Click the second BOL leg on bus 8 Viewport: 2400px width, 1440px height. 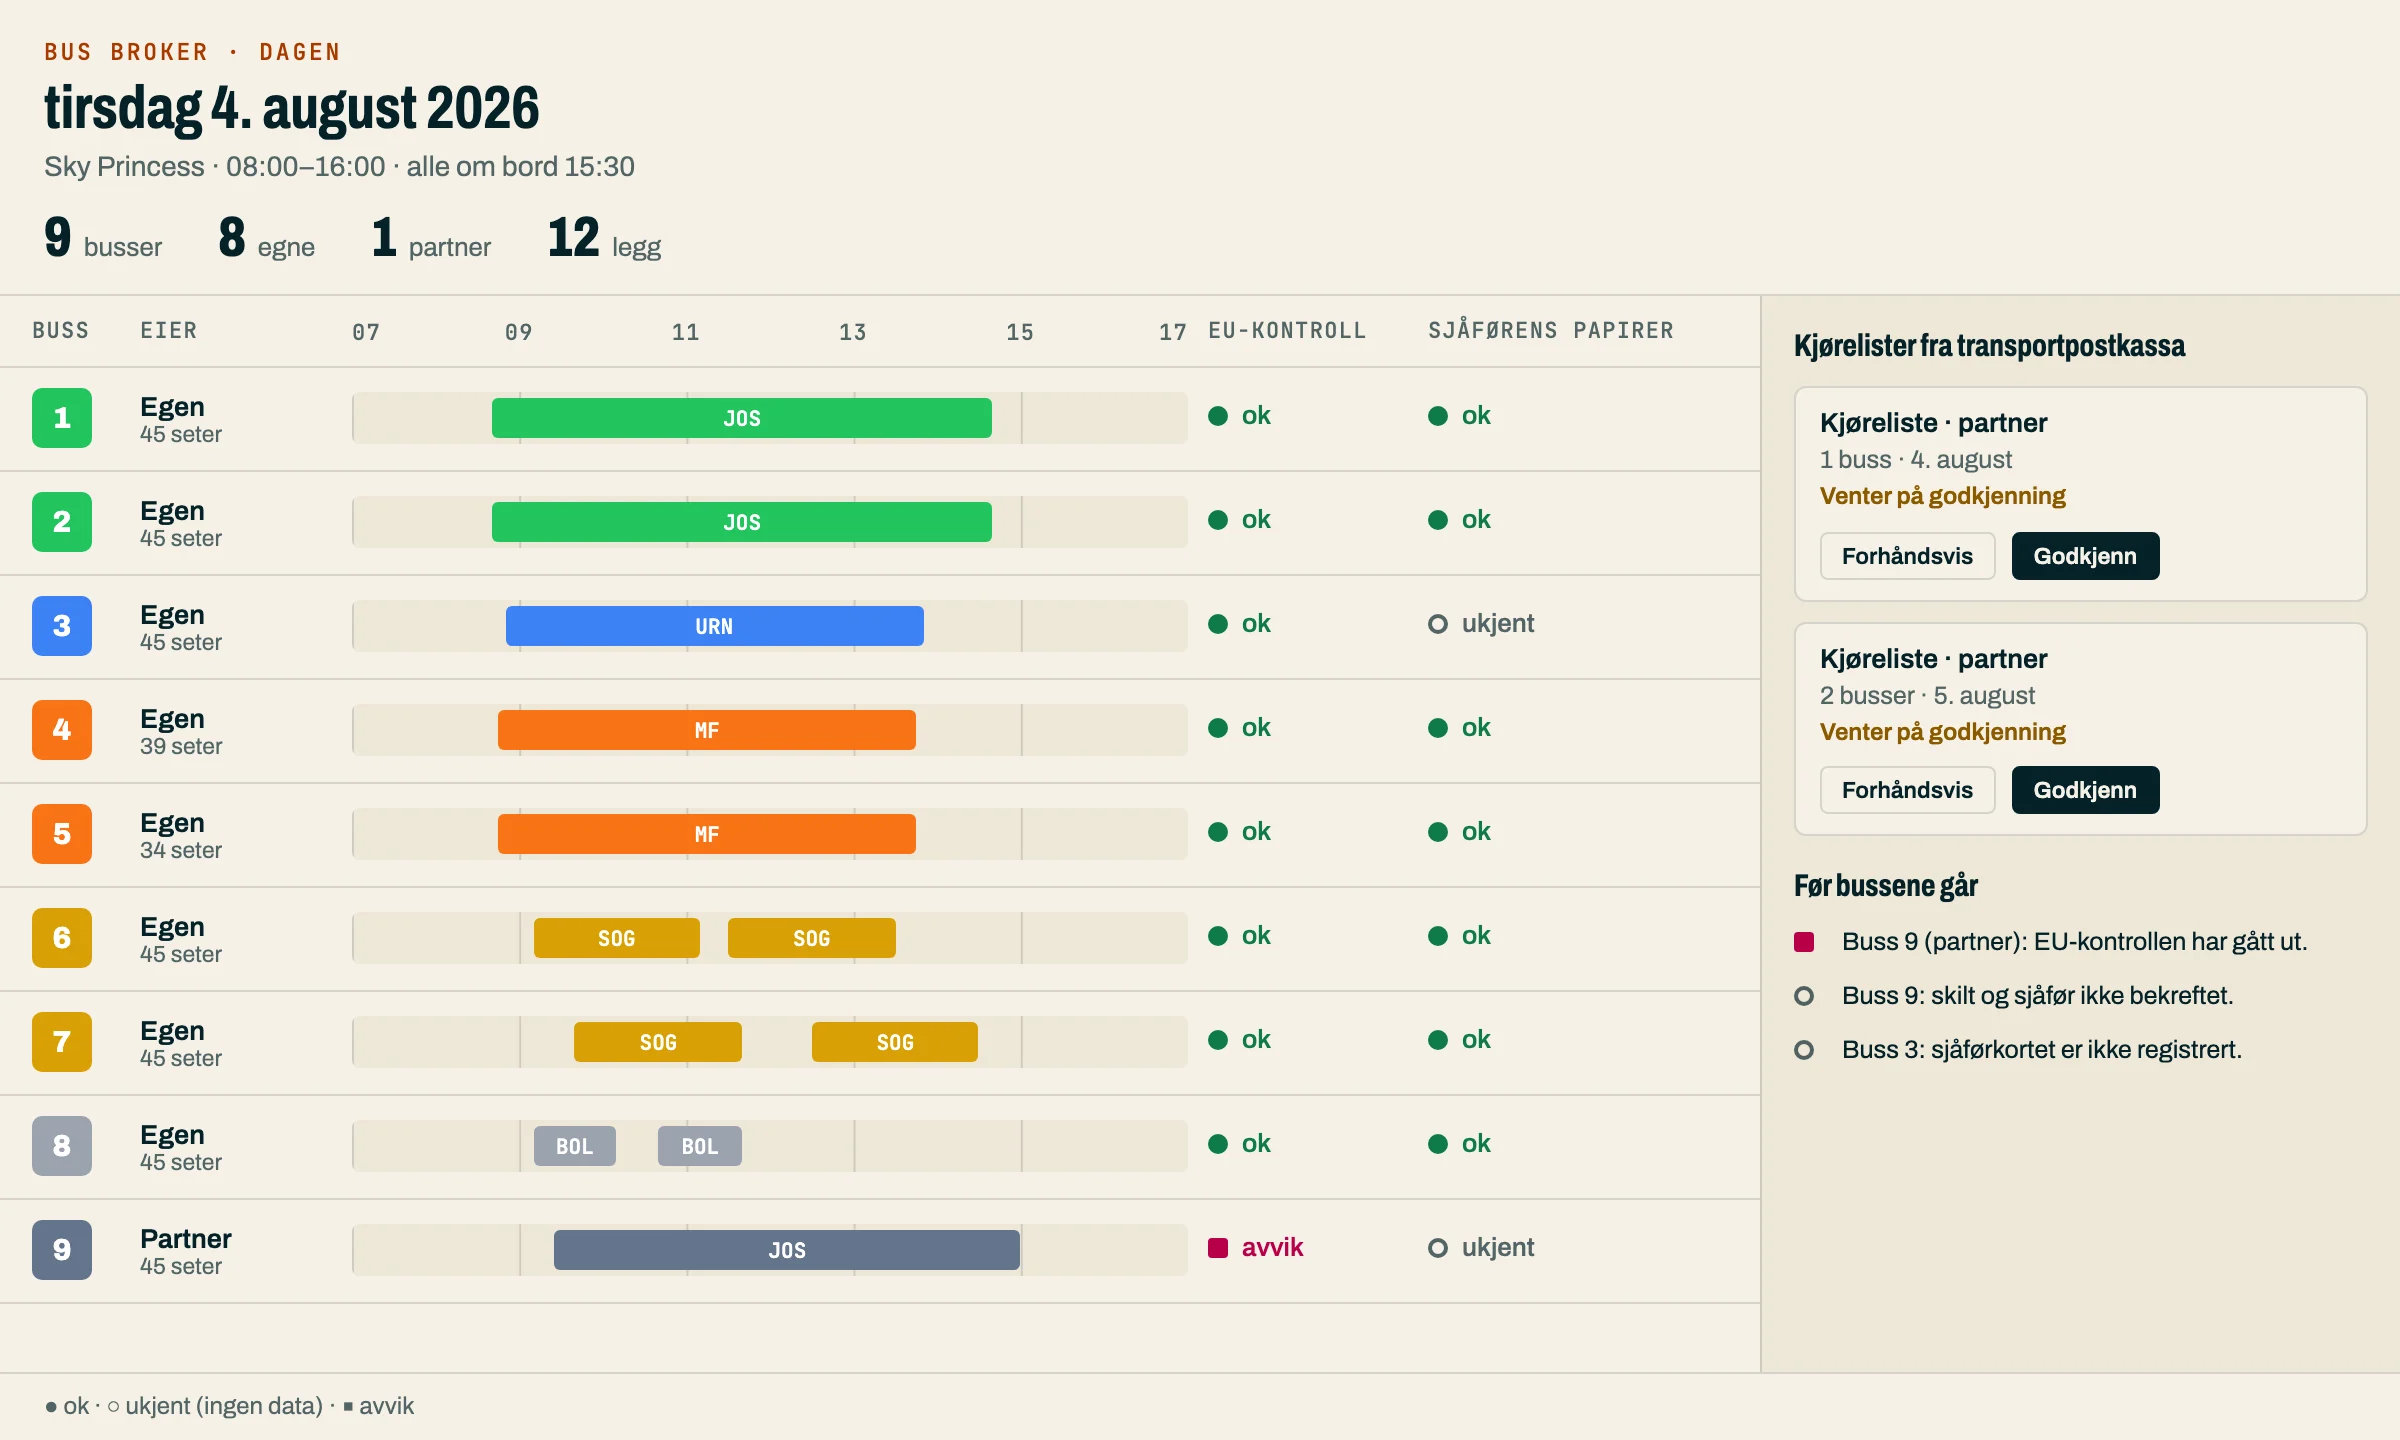[x=700, y=1146]
